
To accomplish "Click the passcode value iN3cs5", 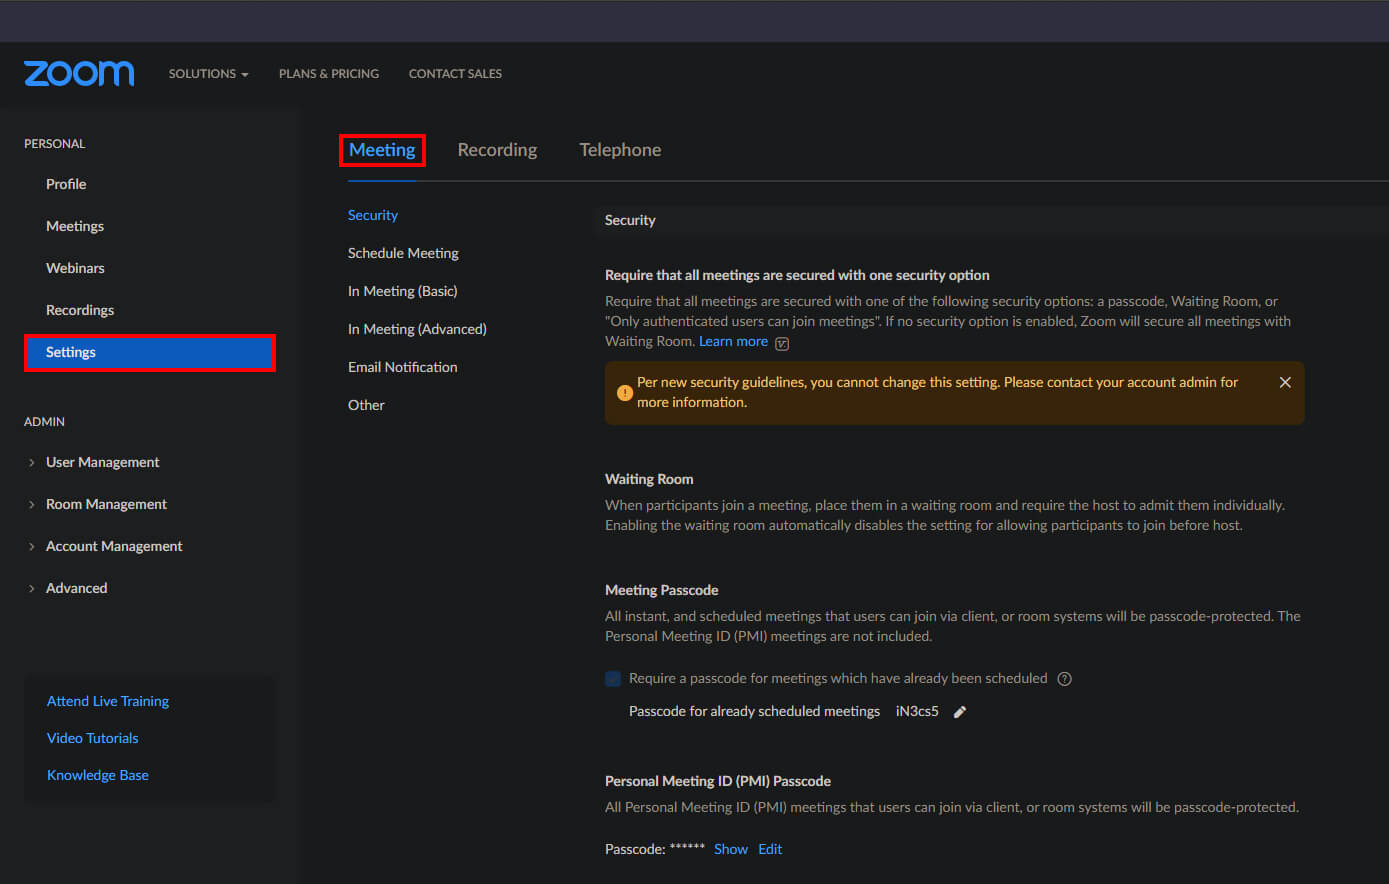I will pyautogui.click(x=917, y=711).
